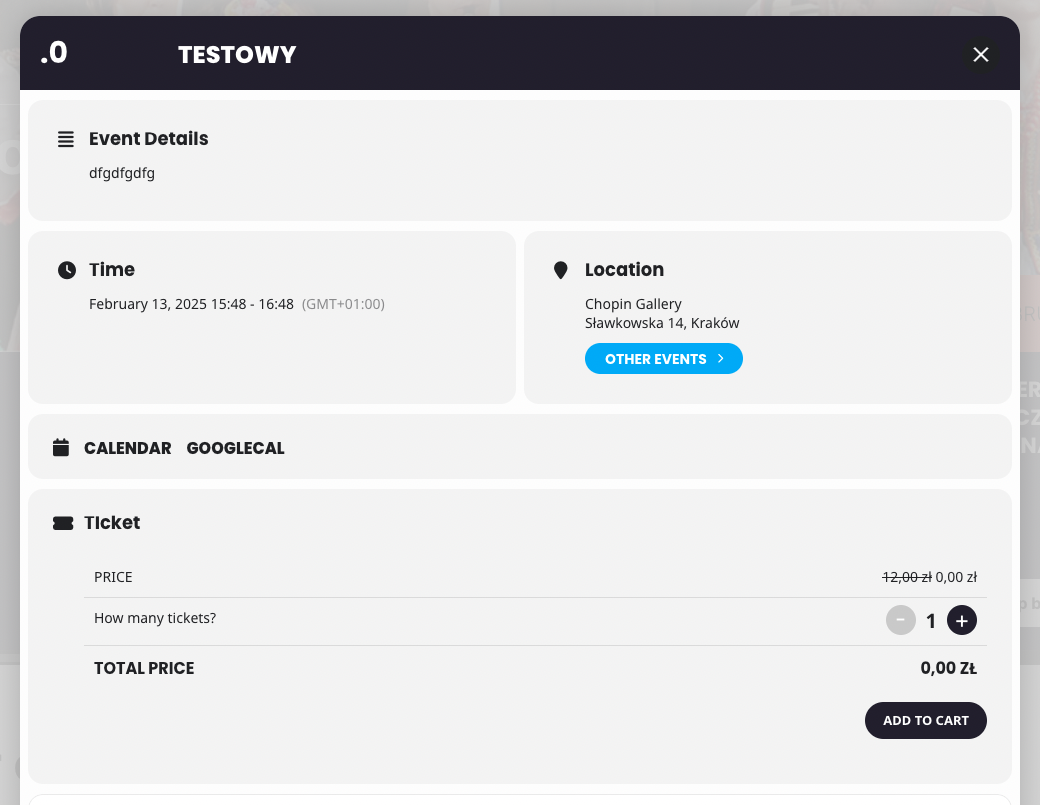Click the ticket quantity number
Screen dimensions: 1040x805
(931, 621)
